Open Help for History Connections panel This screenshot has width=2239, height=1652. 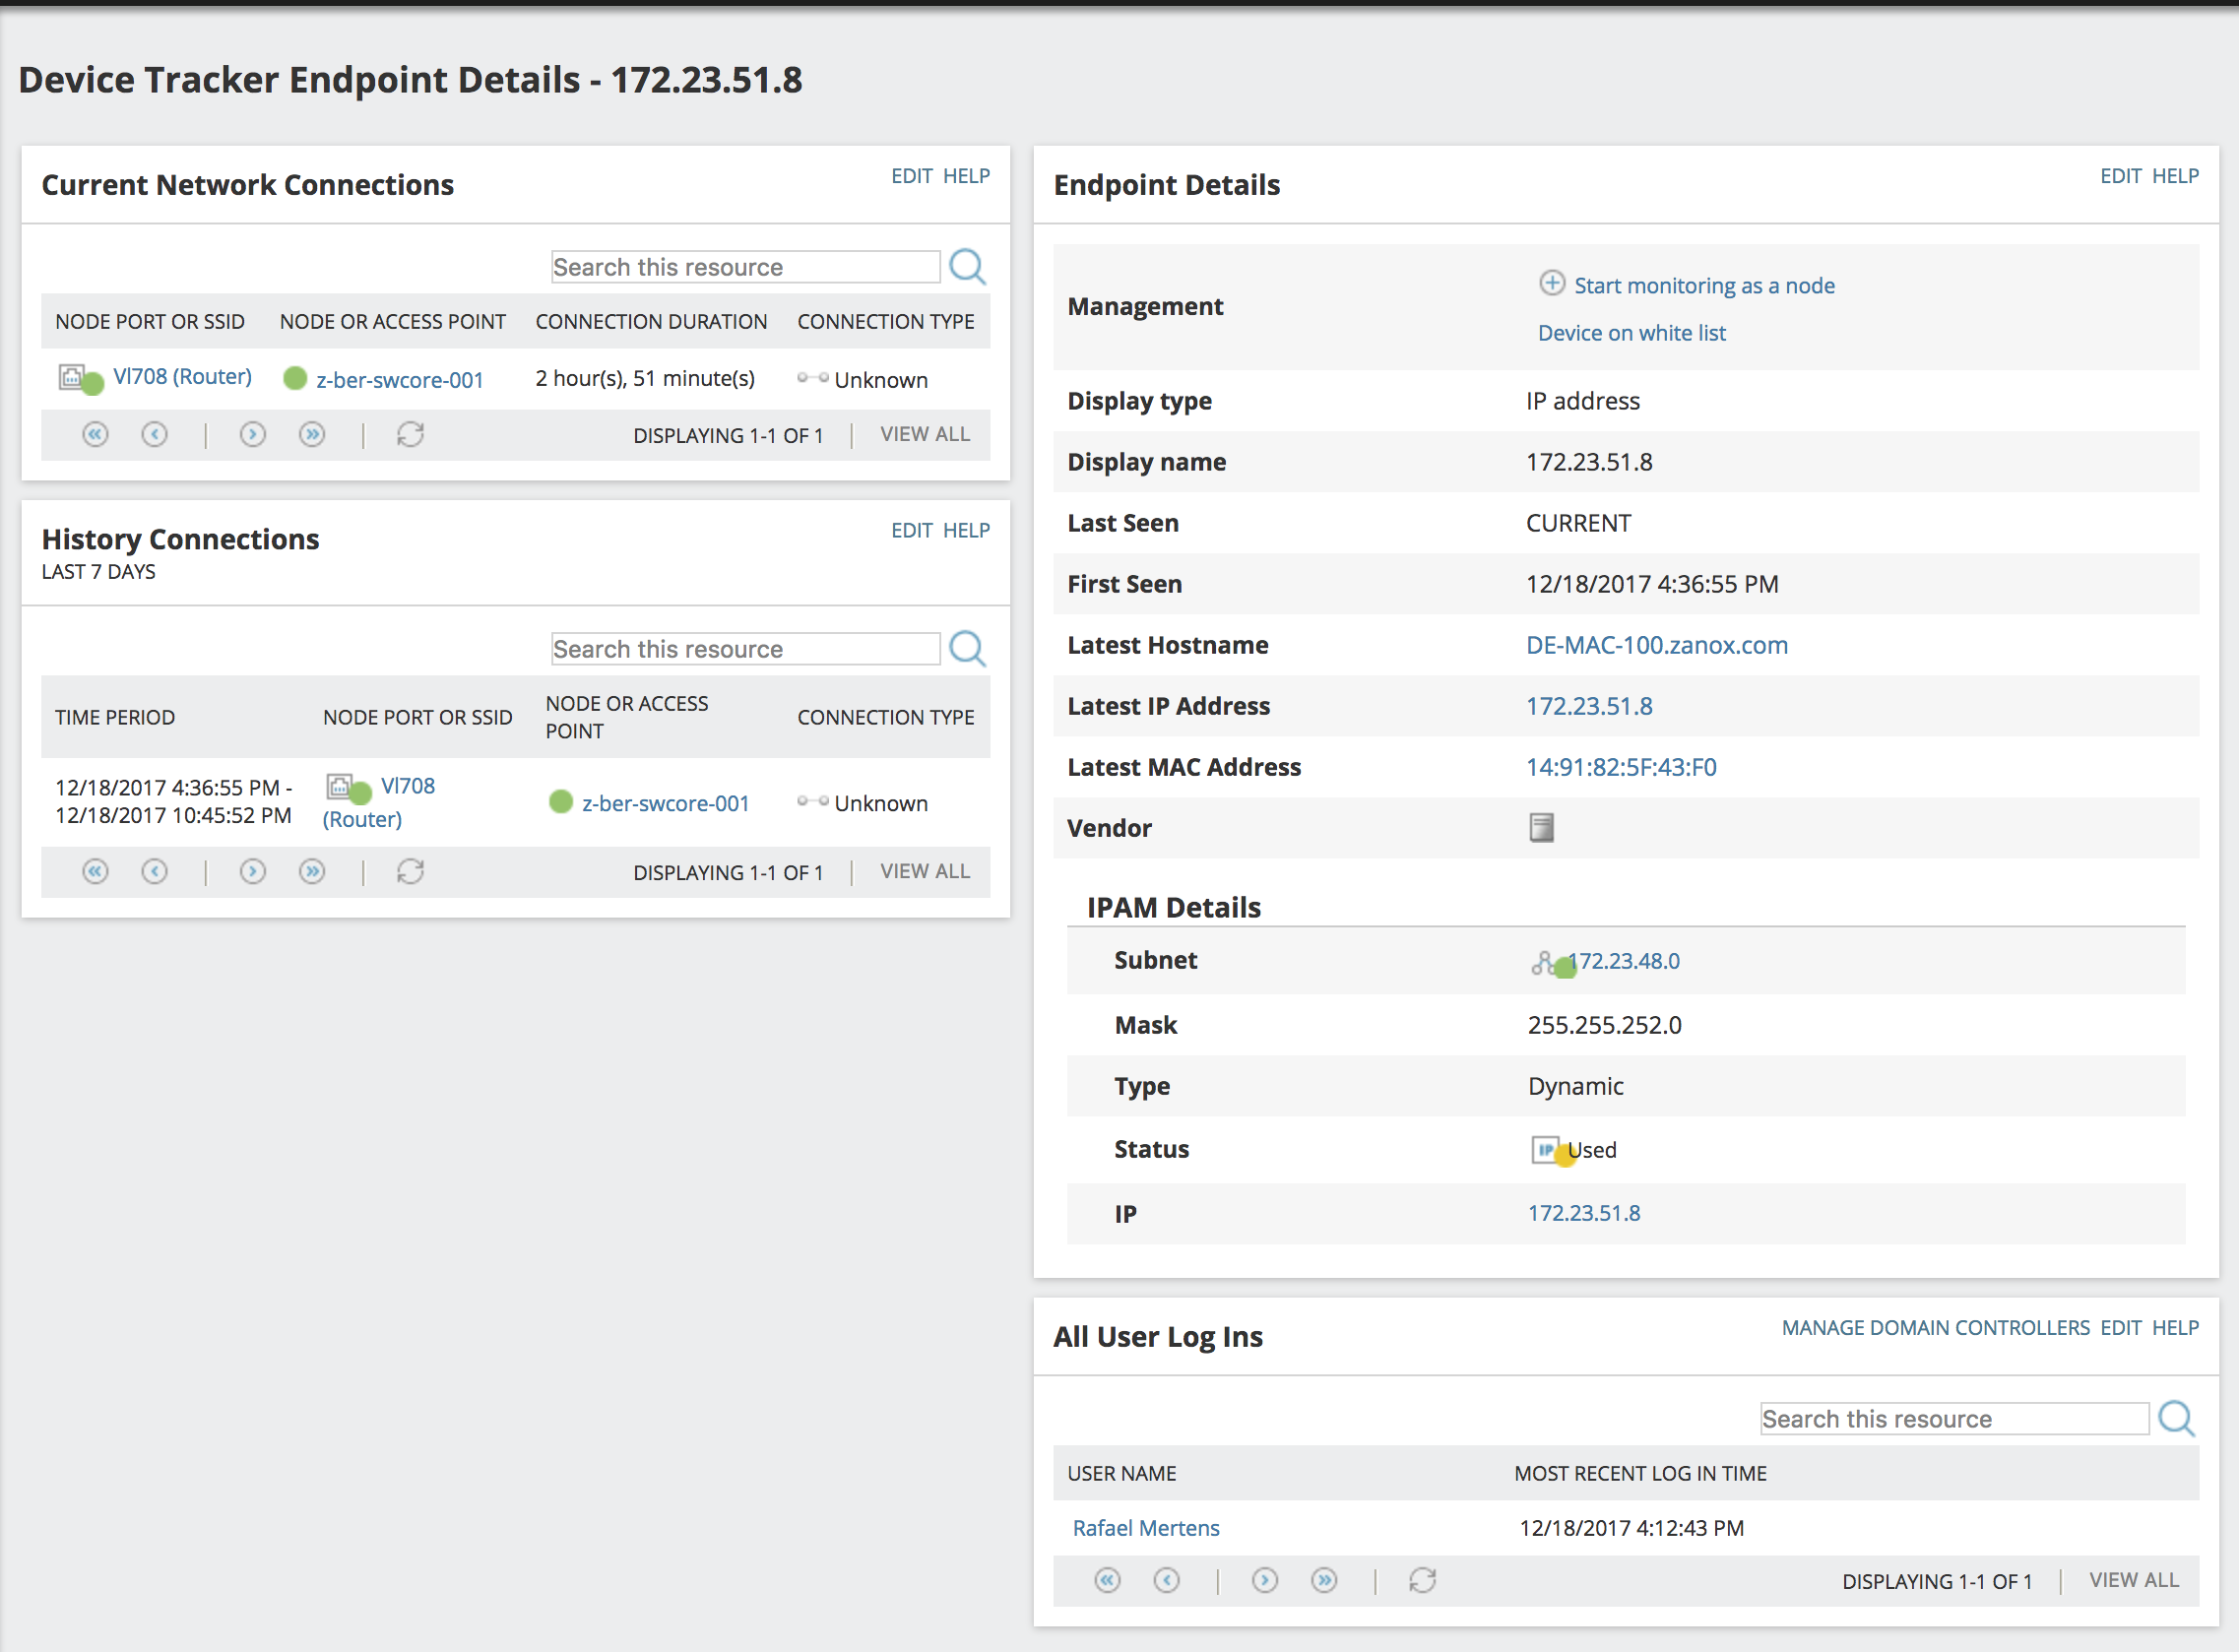pos(966,530)
